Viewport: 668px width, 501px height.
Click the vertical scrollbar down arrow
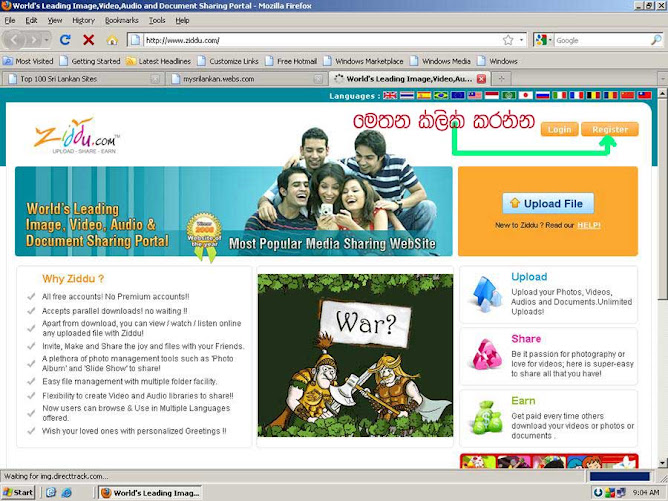(x=662, y=463)
